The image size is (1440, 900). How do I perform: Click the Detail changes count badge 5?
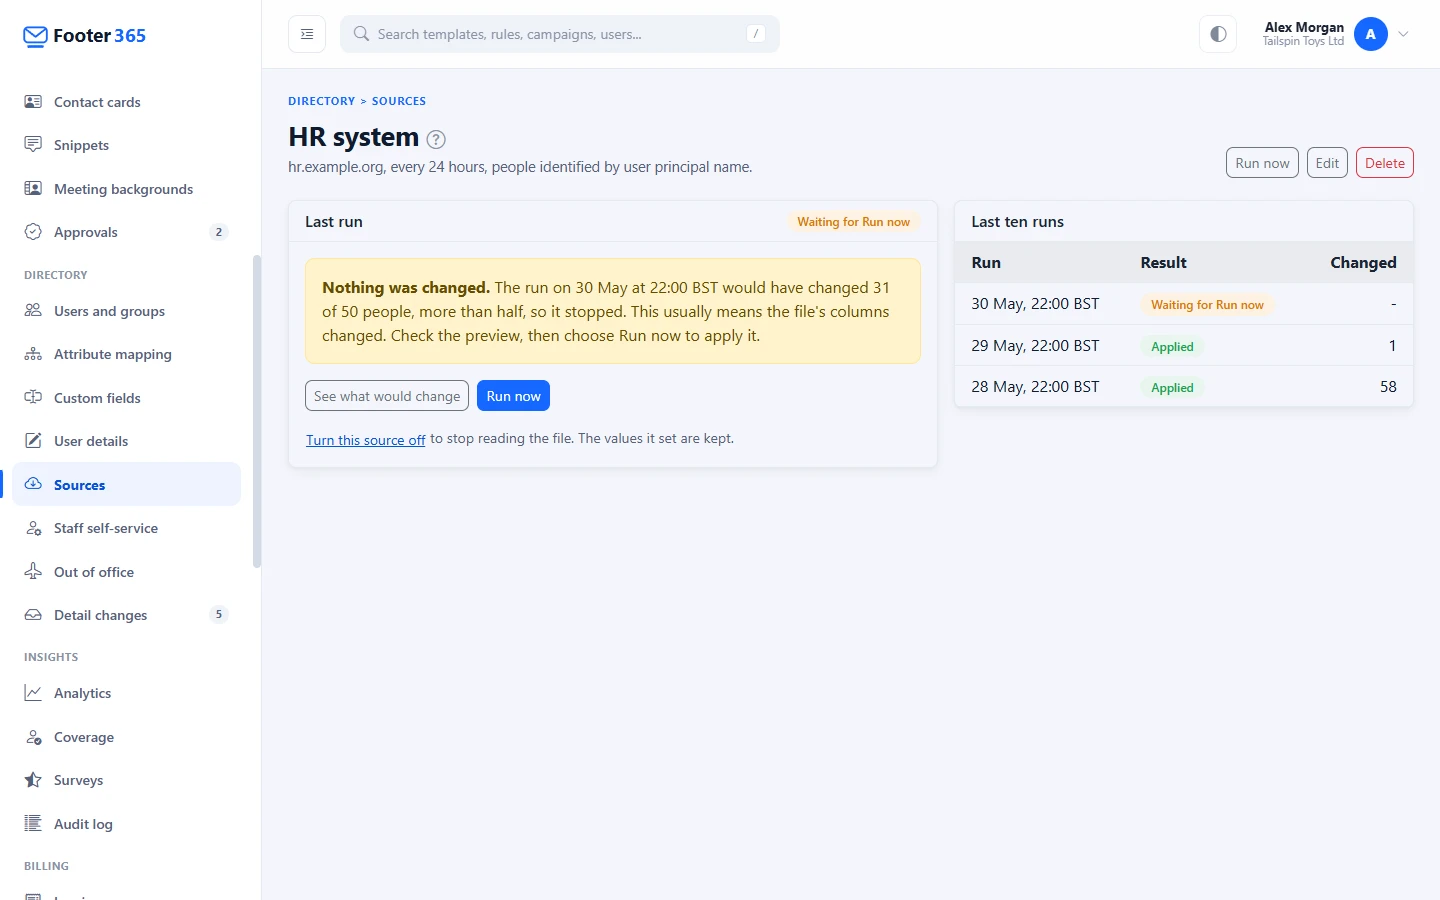pos(219,615)
